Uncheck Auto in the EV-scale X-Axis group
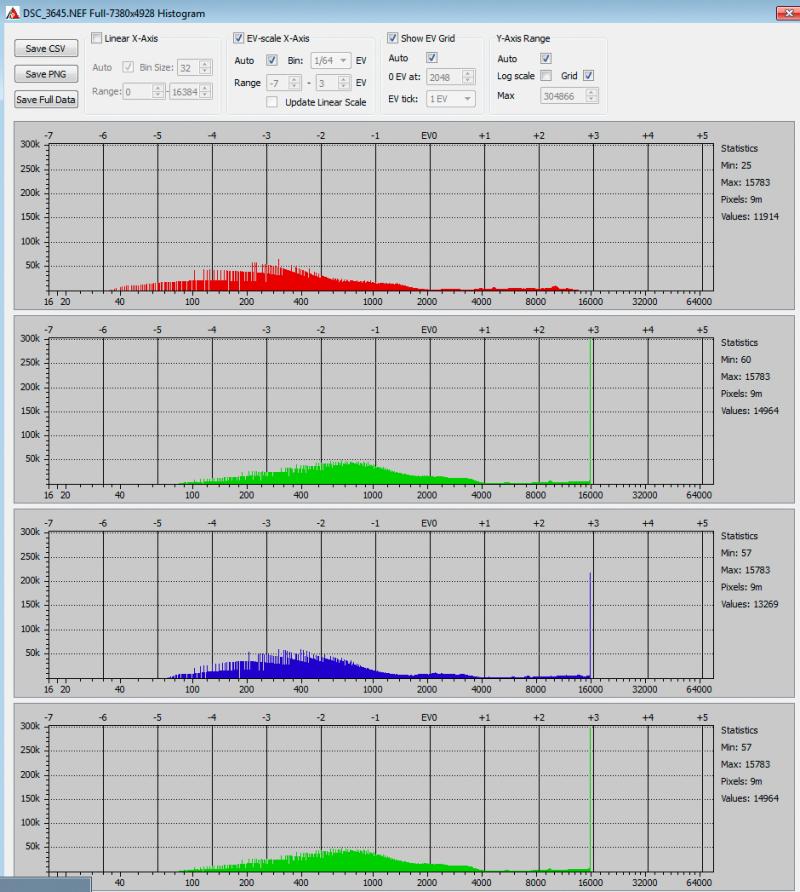This screenshot has height=892, width=800. pyautogui.click(x=272, y=60)
